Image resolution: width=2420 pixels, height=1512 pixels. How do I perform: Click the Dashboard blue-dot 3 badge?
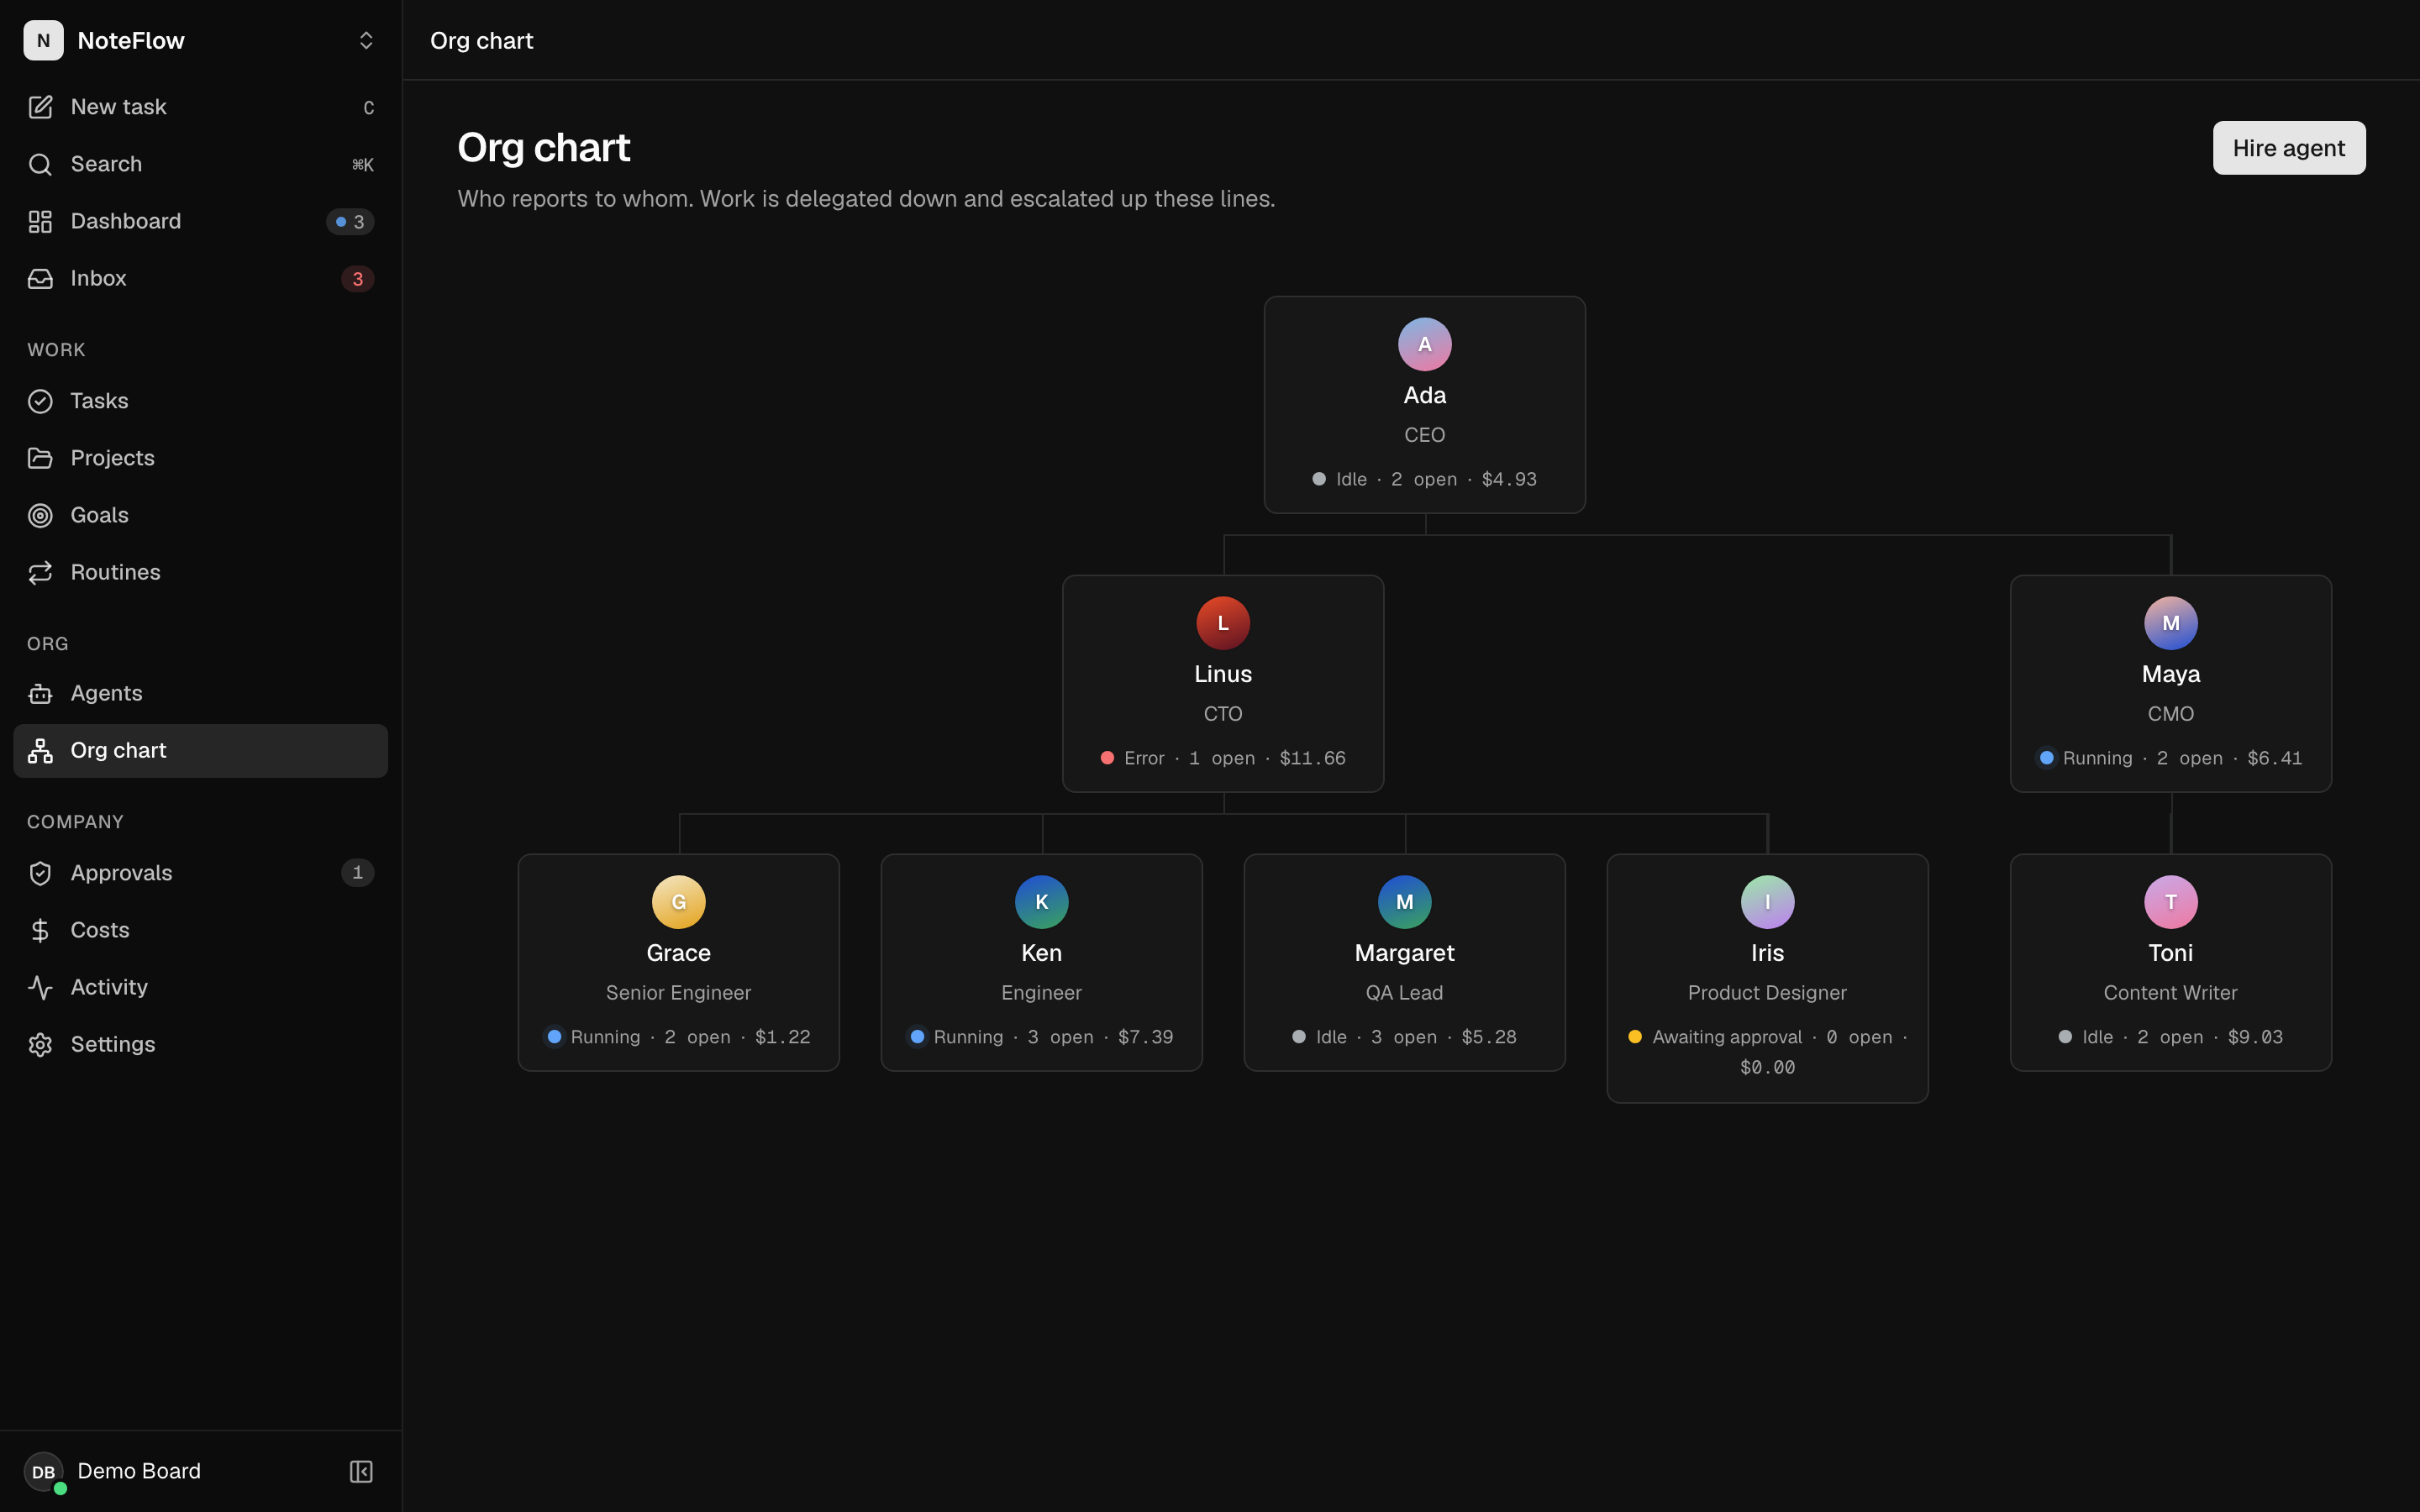pyautogui.click(x=350, y=222)
